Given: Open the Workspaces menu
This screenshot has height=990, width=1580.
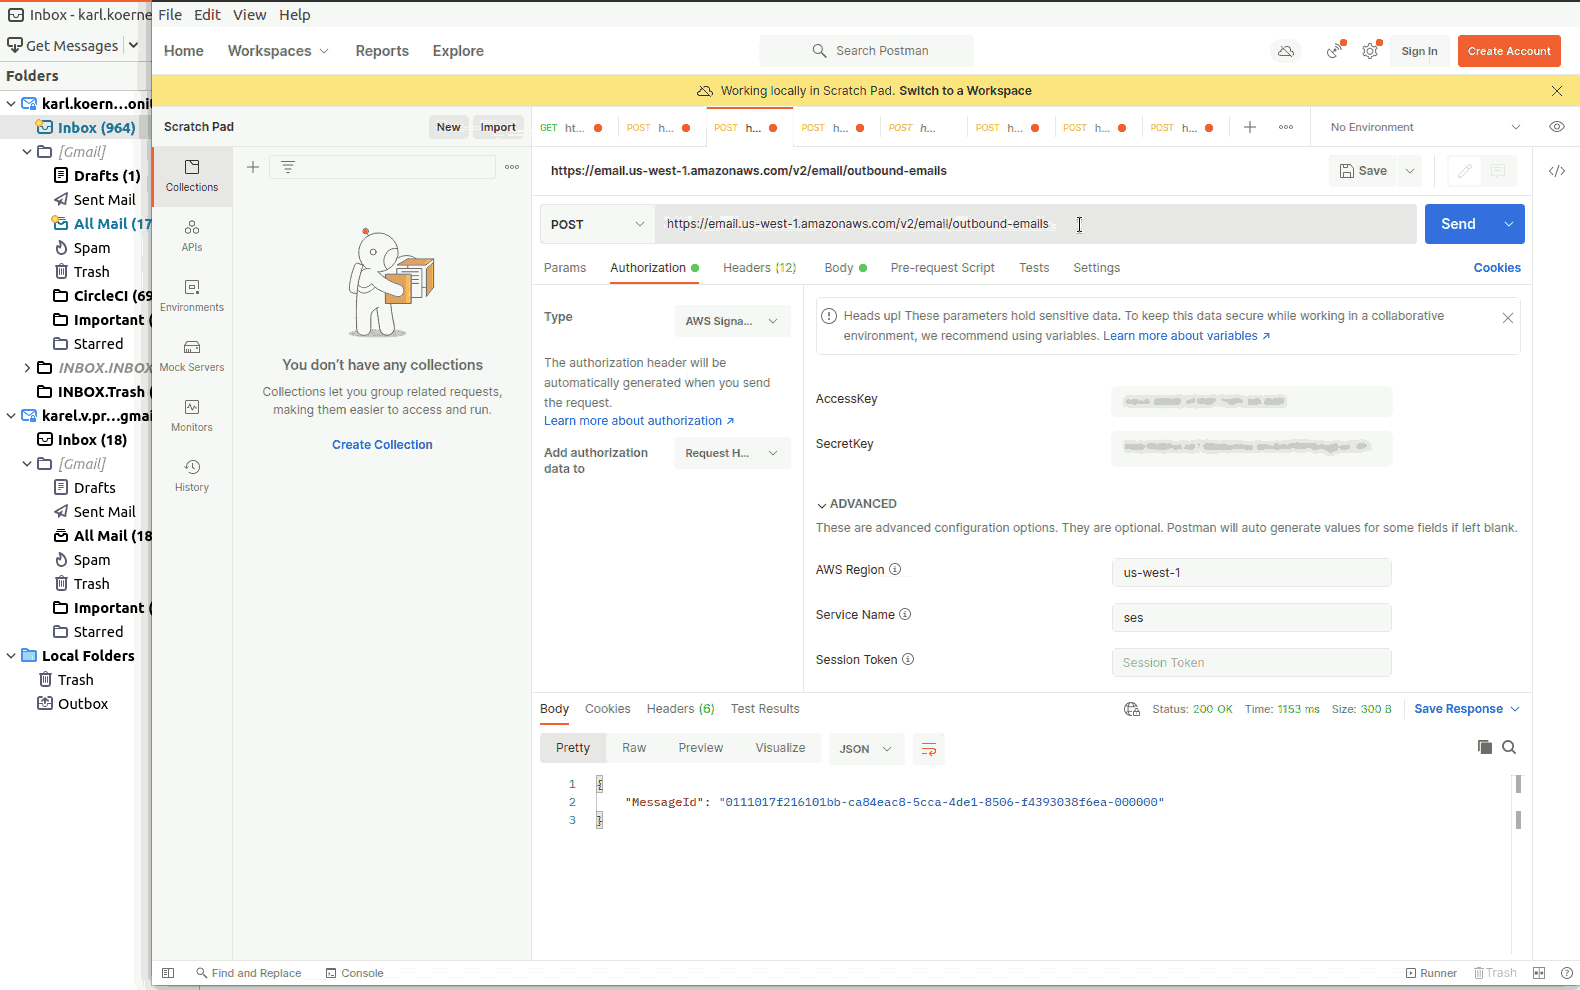Looking at the screenshot, I should (278, 51).
